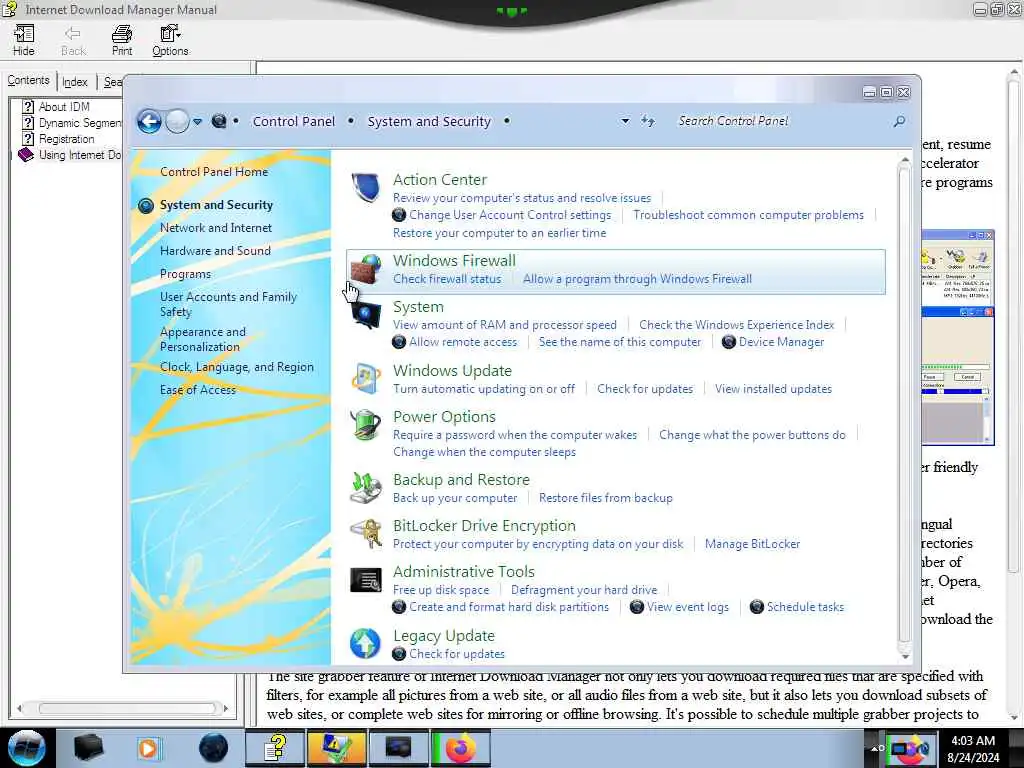Click Check firewall status
This screenshot has height=768, width=1024.
tap(447, 279)
